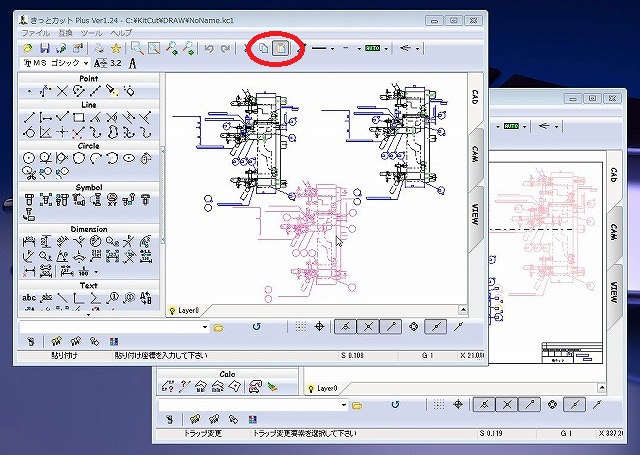Toggle the endpoint line snap button in front window

(391, 326)
